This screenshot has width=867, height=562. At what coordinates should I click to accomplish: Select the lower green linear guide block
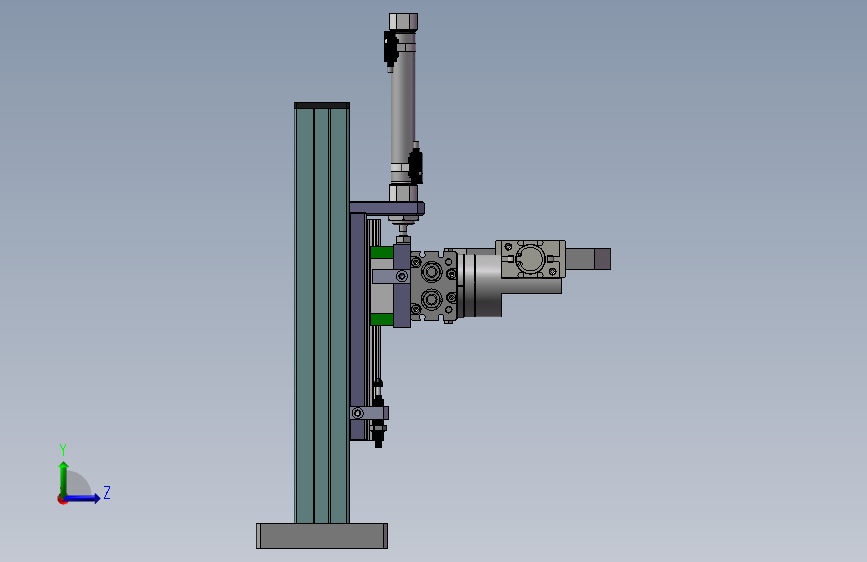[x=382, y=319]
